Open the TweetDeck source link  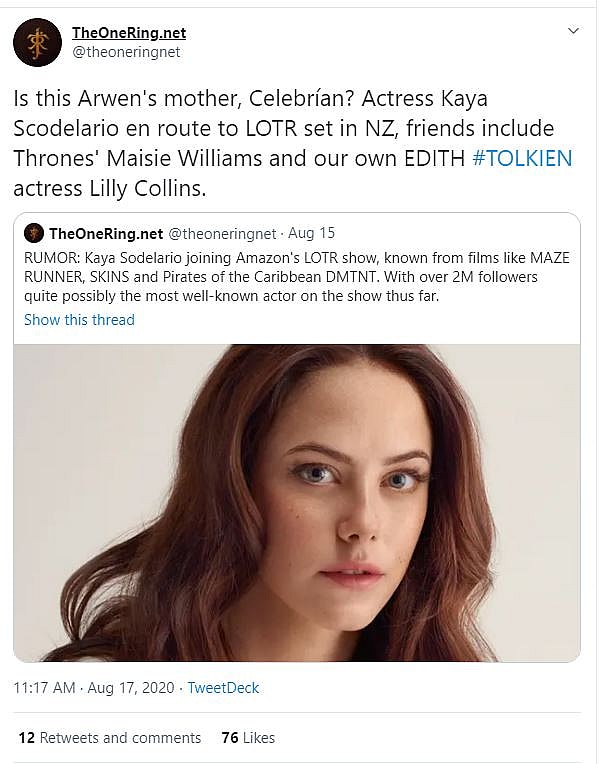point(223,688)
